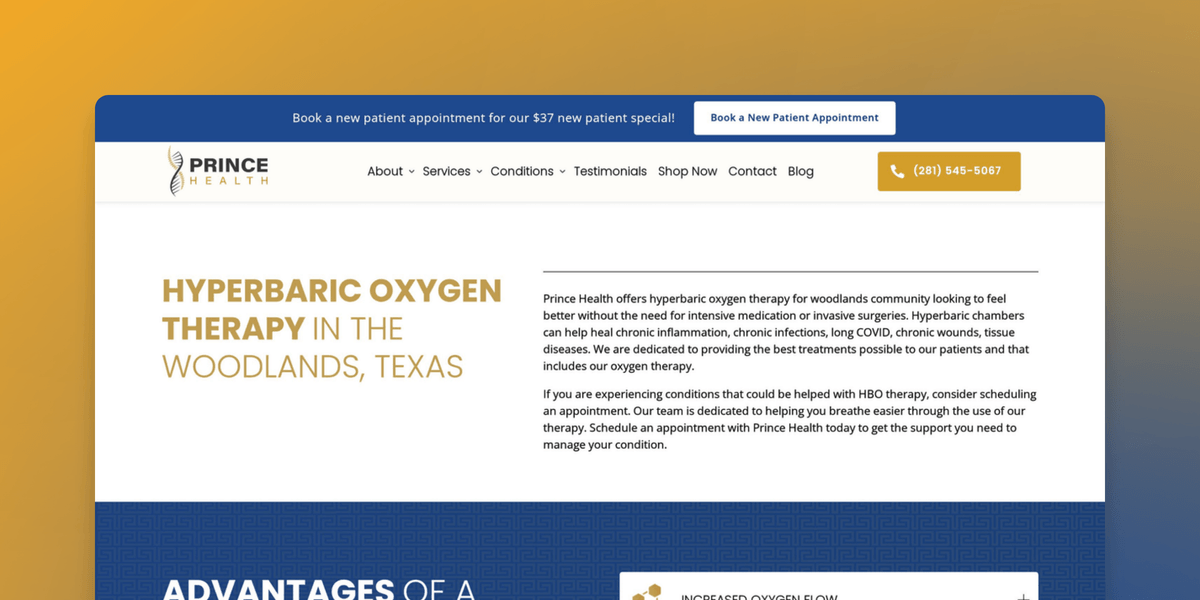Expand the Conditions dropdown chevron

(x=562, y=171)
